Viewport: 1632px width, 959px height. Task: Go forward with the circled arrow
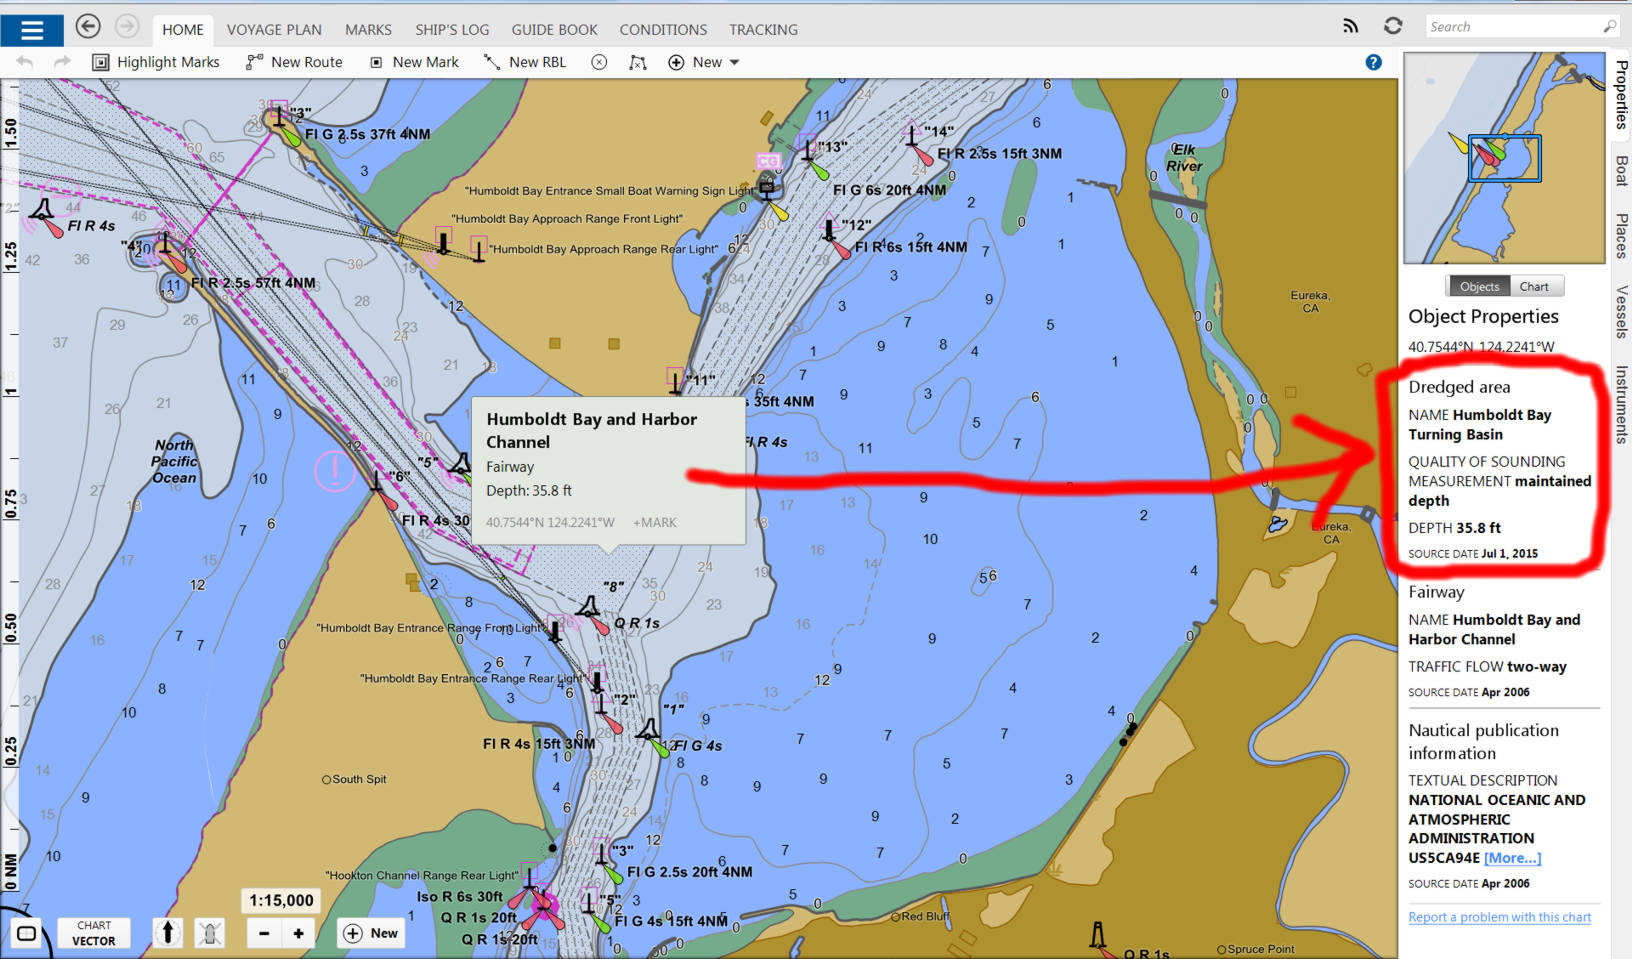click(x=127, y=27)
